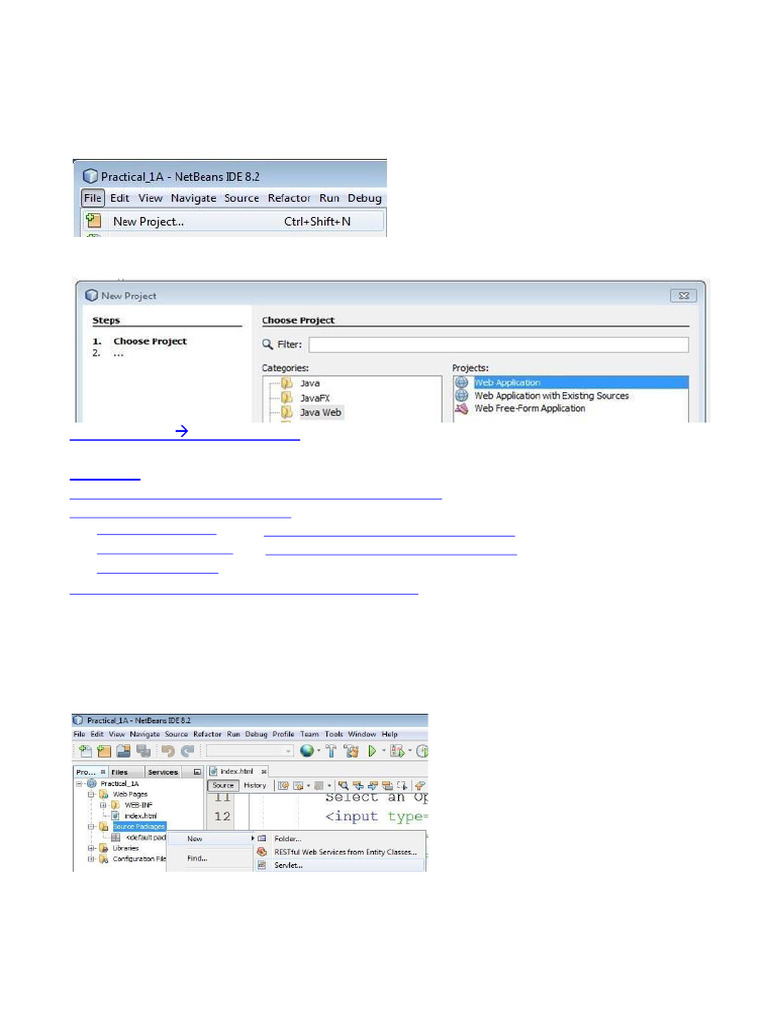Open the Profile menu in NetBeans
768x1024 pixels.
coord(283,734)
